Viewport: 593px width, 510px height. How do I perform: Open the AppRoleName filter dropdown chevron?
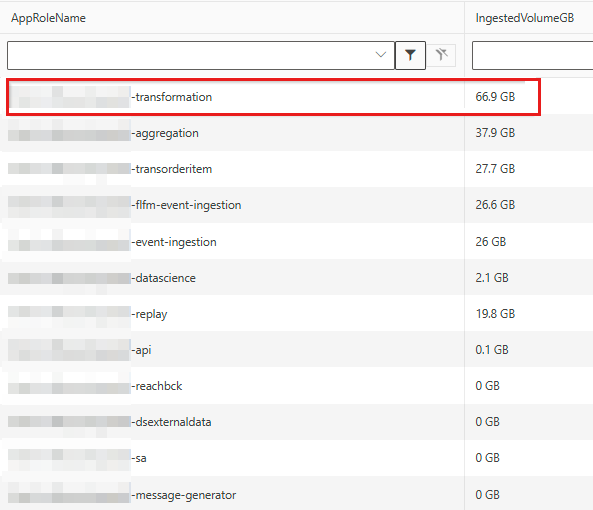click(381, 55)
